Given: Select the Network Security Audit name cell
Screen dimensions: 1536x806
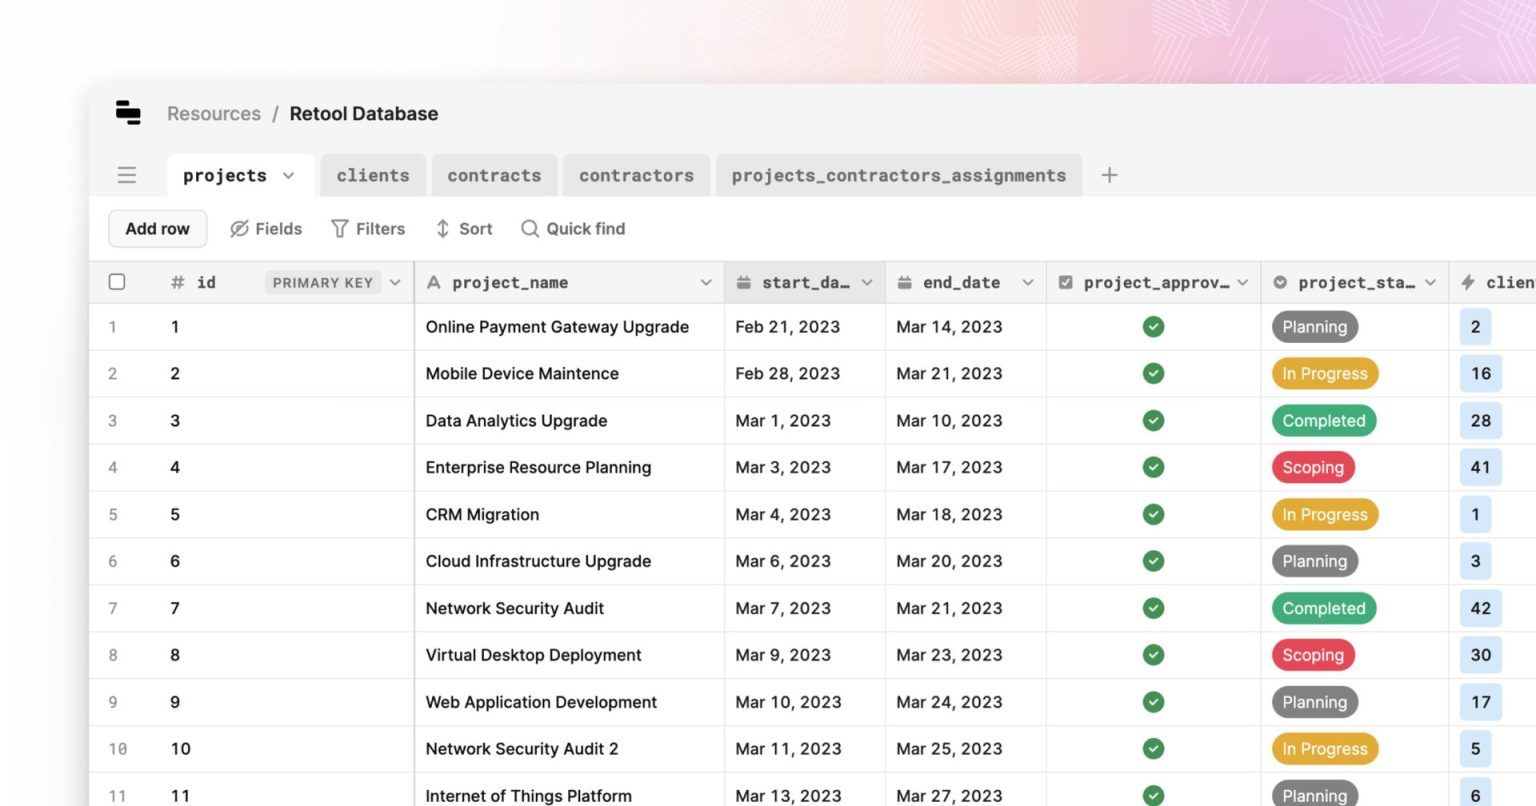Looking at the screenshot, I should click(515, 608).
